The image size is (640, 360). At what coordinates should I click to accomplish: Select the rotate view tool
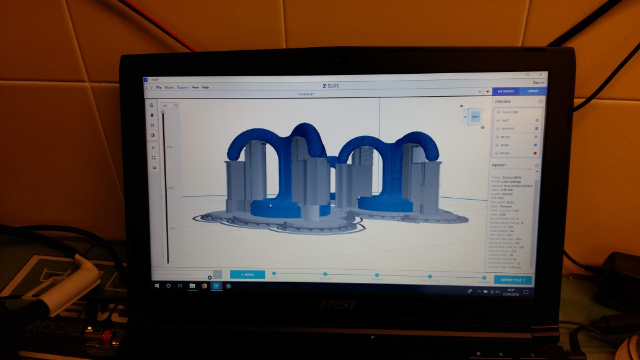152,125
